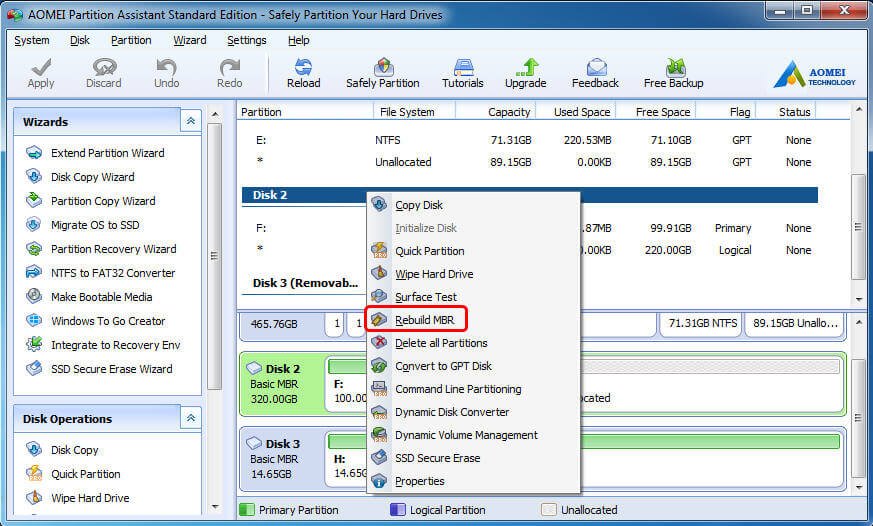Select Dynamic Disk Converter
This screenshot has width=873, height=526.
pos(473,412)
